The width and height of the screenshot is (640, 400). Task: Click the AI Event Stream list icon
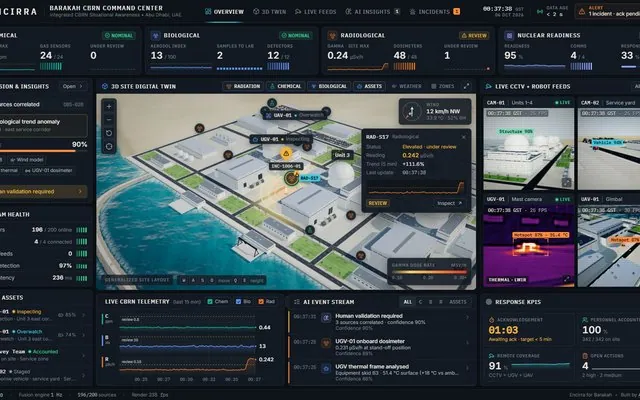(x=297, y=302)
